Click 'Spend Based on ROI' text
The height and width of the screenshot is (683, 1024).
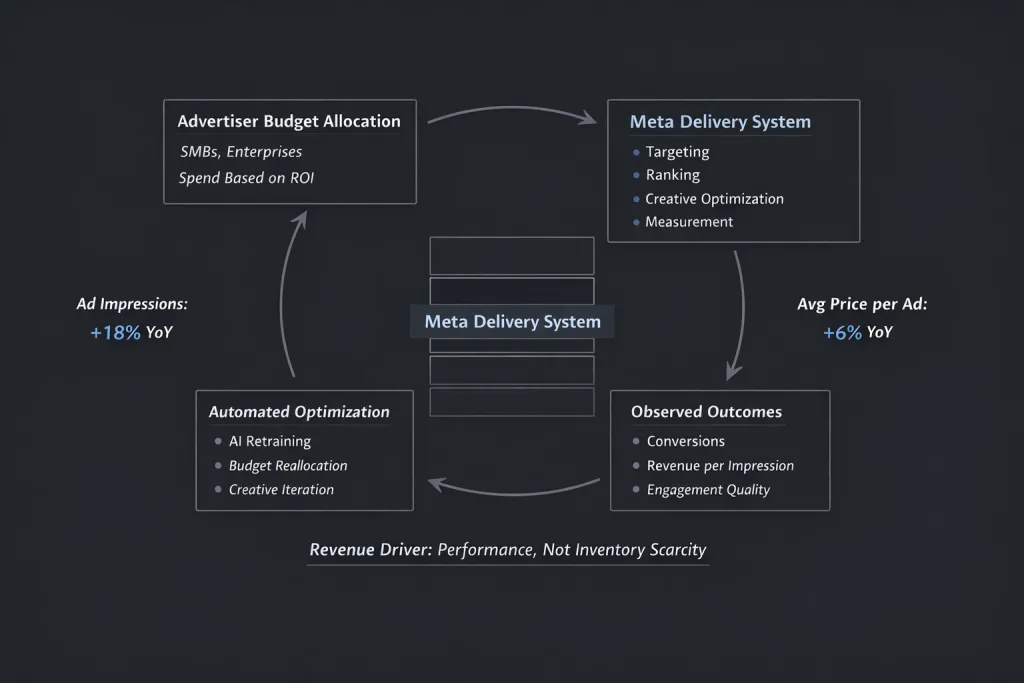pyautogui.click(x=246, y=178)
